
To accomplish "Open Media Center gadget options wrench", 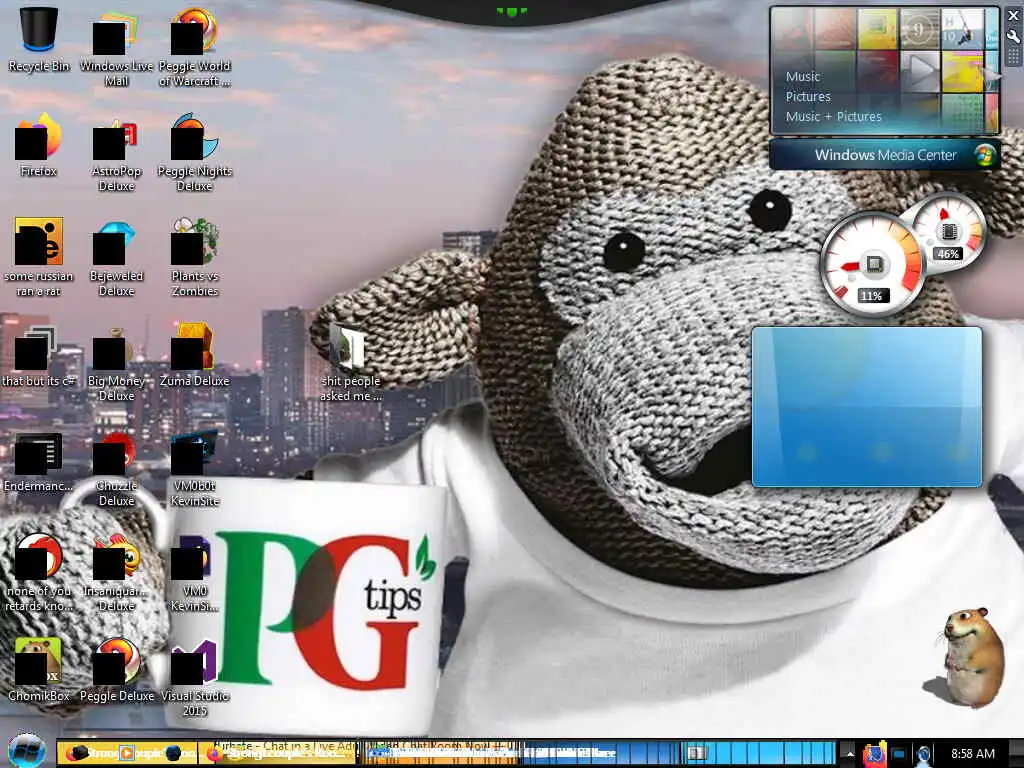I will 1014,37.
